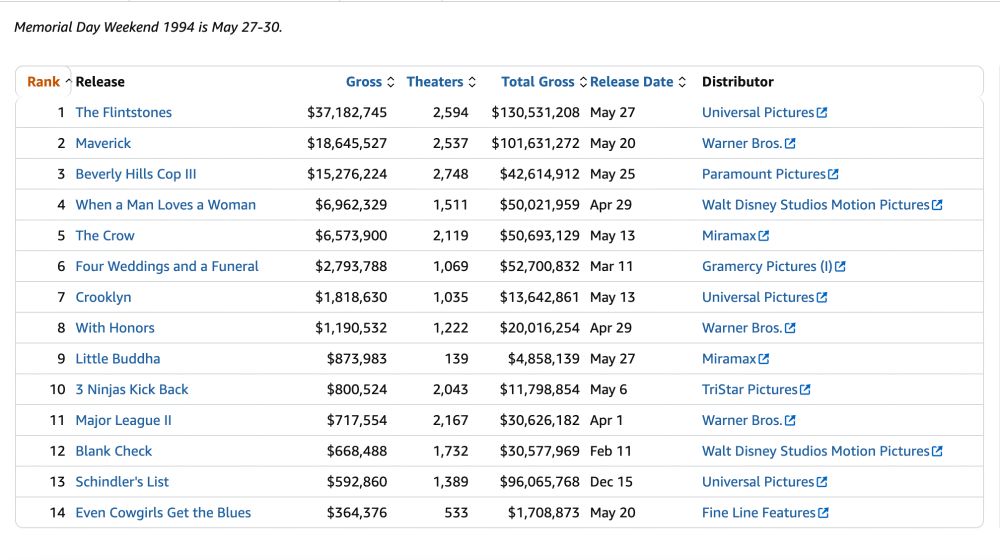Sort by Release Date column header

(631, 82)
